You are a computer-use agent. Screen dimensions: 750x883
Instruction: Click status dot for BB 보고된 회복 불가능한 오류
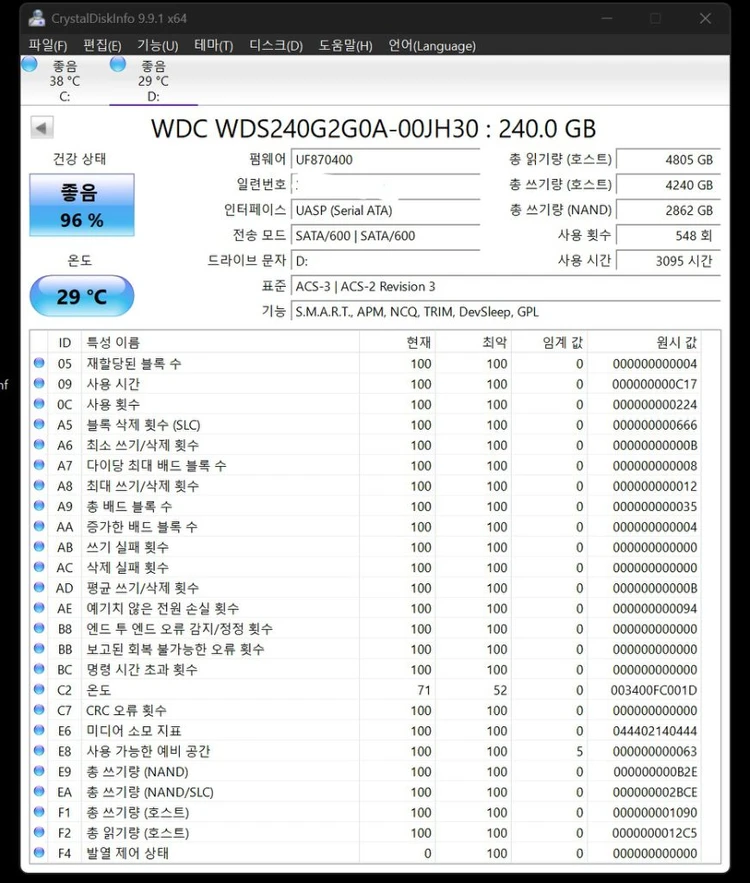[39, 649]
